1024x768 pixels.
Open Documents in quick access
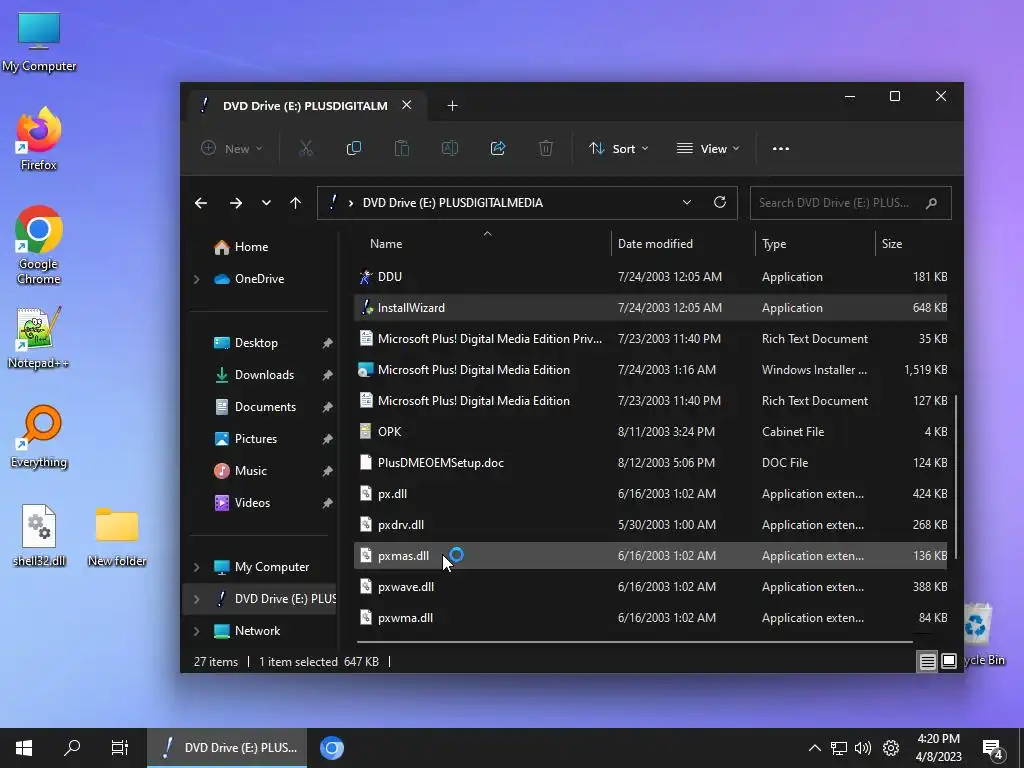click(x=264, y=407)
